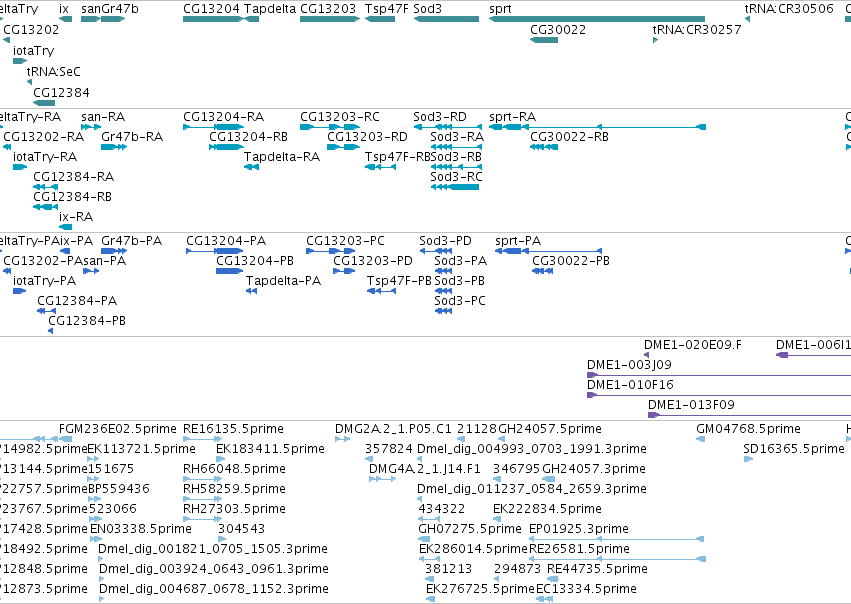Click the CG12384-PB protein label
The width and height of the screenshot is (851, 604).
87,321
